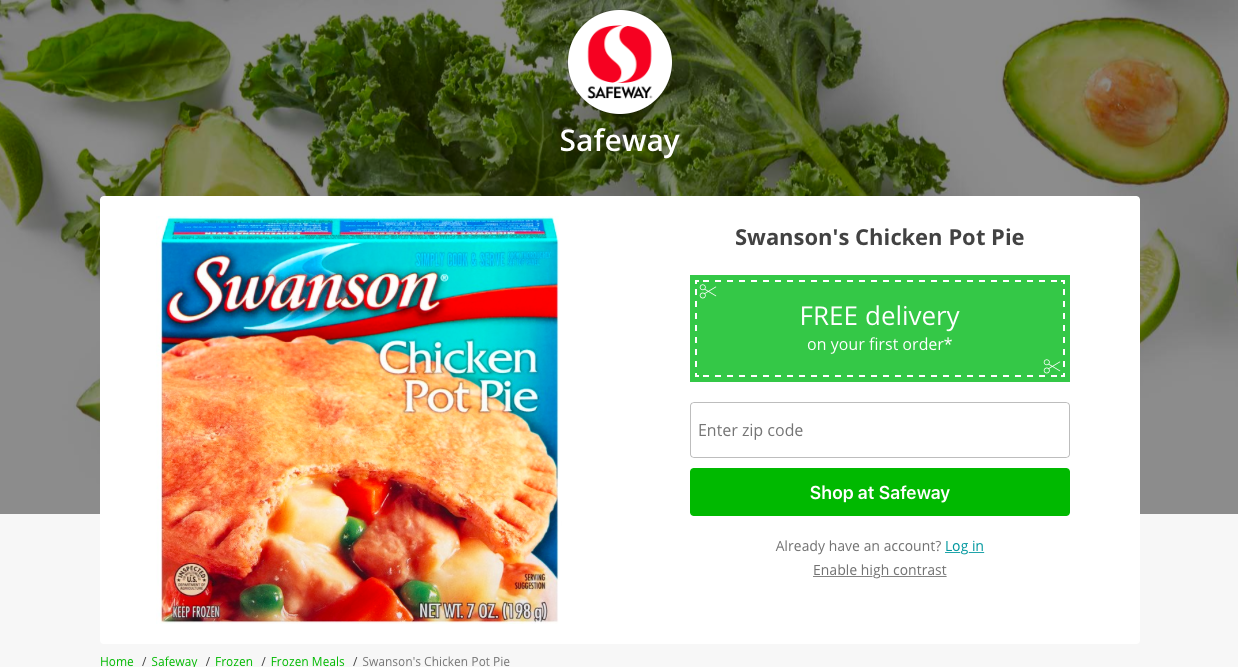The image size is (1238, 667).
Task: Click the upper-left scissors icon on the coupon
Action: tap(708, 291)
